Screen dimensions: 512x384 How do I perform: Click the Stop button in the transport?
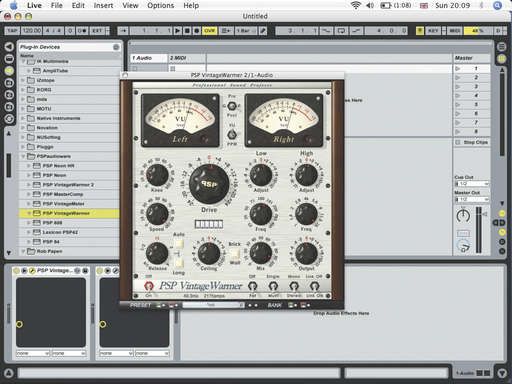(x=187, y=31)
